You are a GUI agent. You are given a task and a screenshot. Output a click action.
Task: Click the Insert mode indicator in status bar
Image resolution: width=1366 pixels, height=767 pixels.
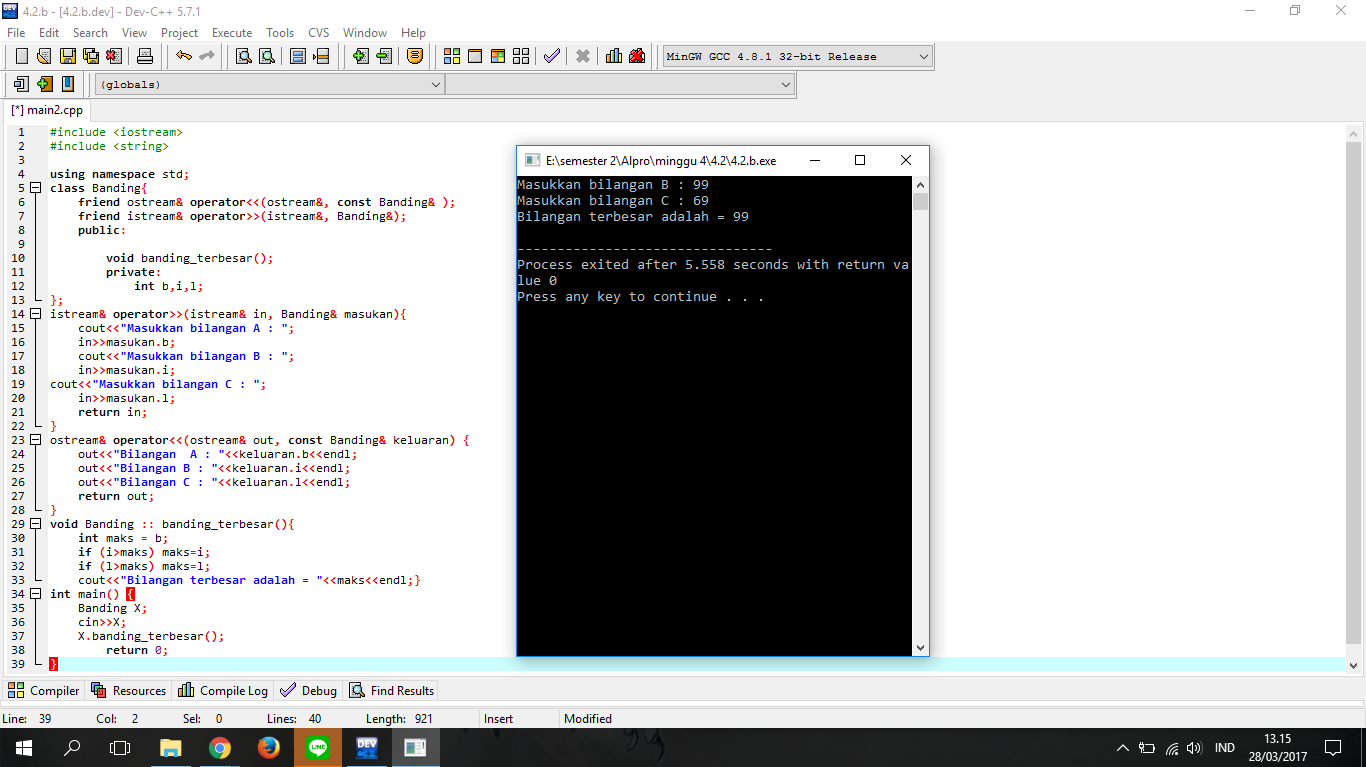(498, 718)
